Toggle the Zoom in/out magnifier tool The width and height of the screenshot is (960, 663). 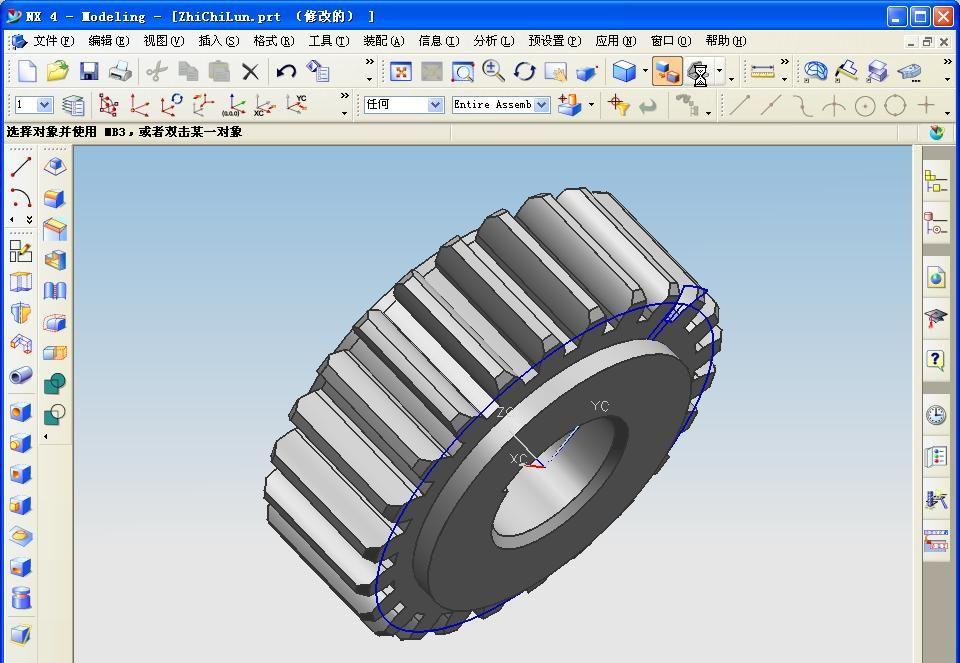[493, 71]
